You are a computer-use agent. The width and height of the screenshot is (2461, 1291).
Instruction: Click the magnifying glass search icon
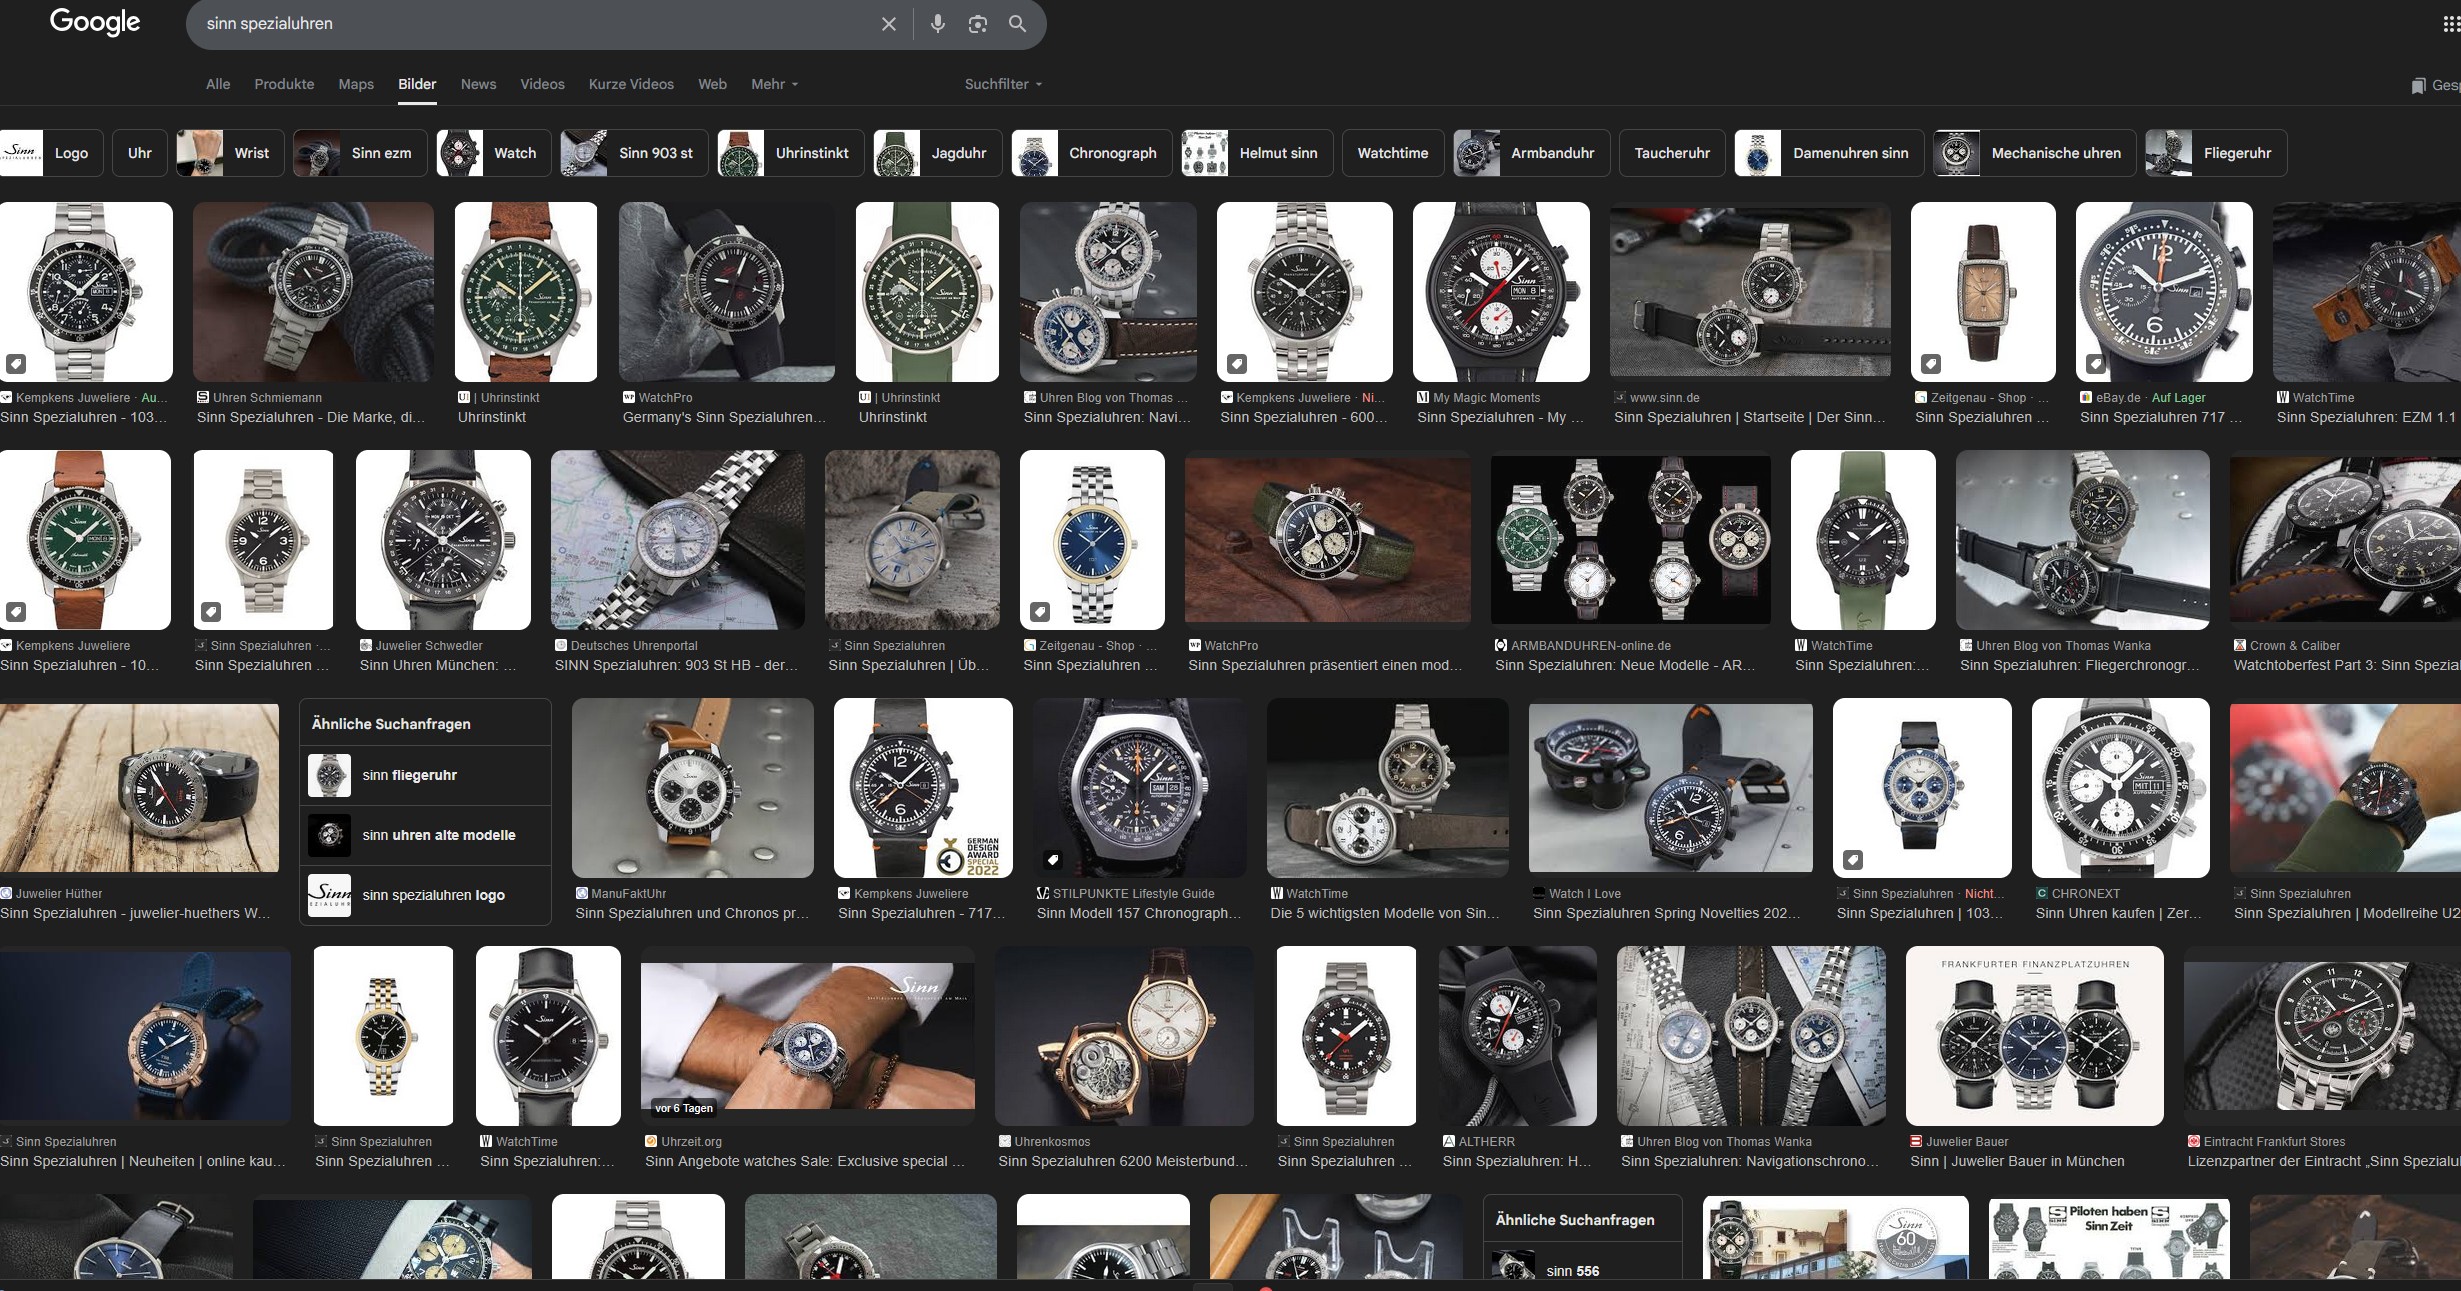coord(1017,24)
